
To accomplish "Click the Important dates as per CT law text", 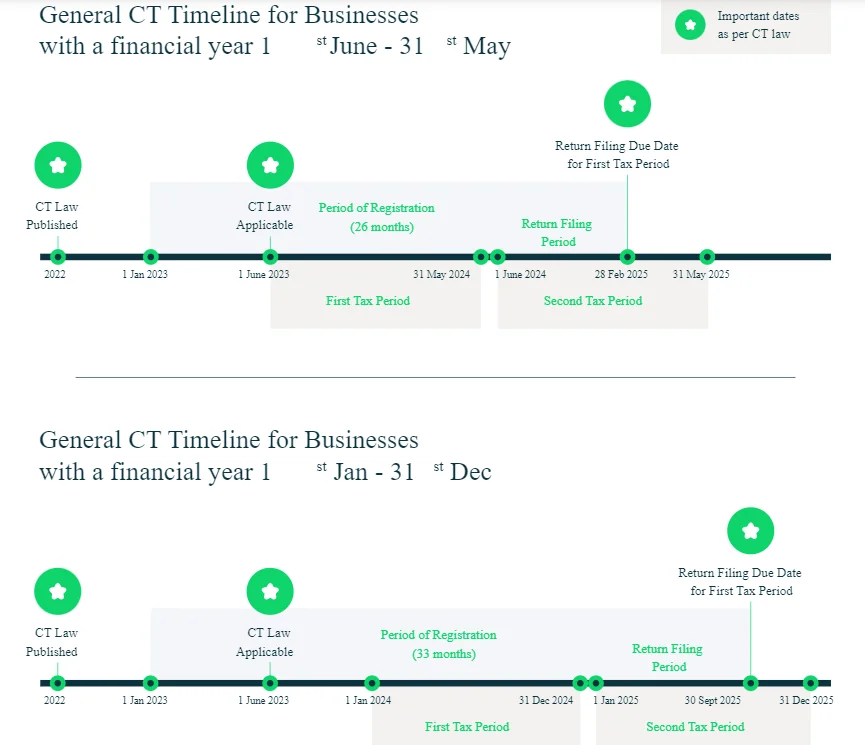I will (x=758, y=25).
